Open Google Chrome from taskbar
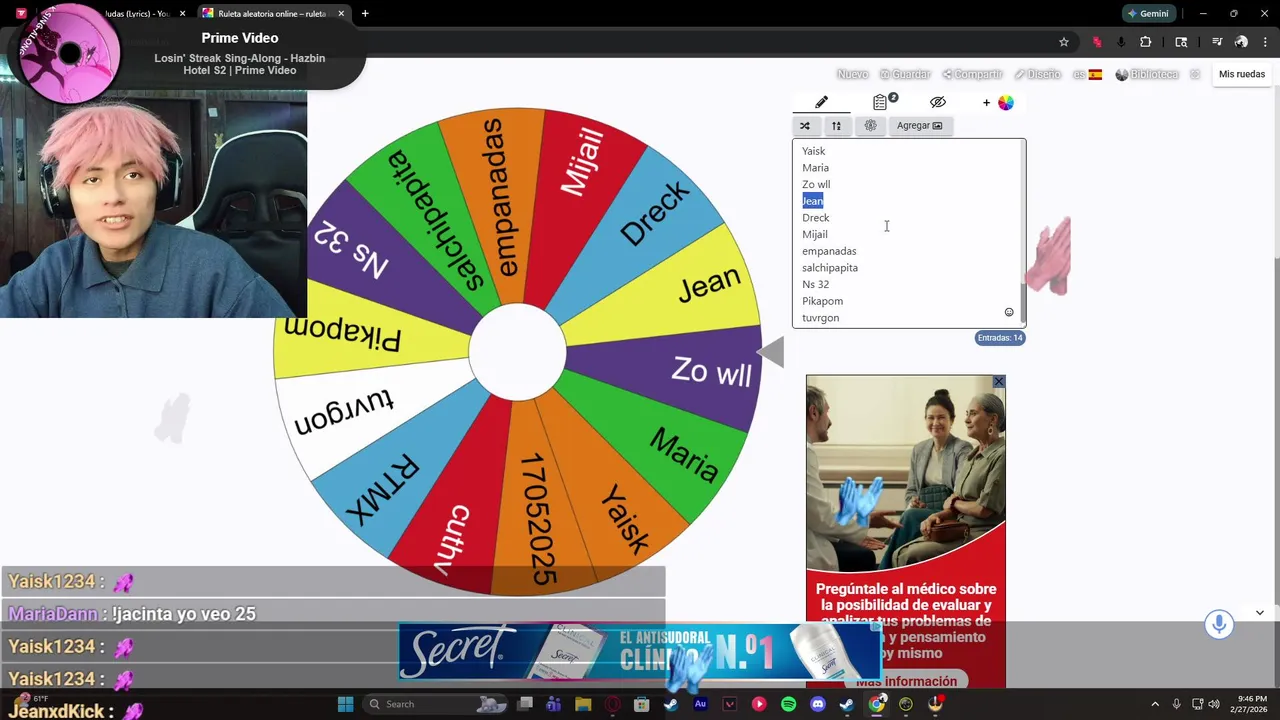Viewport: 1280px width, 720px height. pos(876,704)
